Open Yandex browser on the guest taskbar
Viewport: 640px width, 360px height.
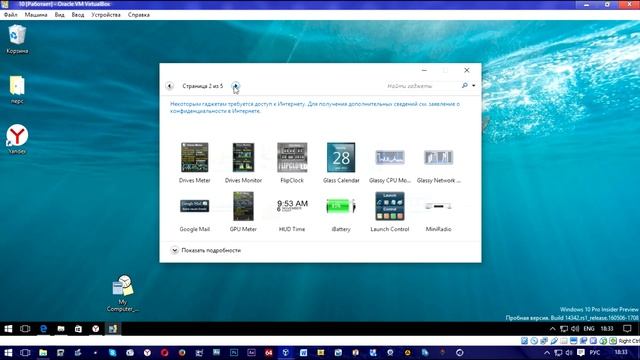click(96, 329)
